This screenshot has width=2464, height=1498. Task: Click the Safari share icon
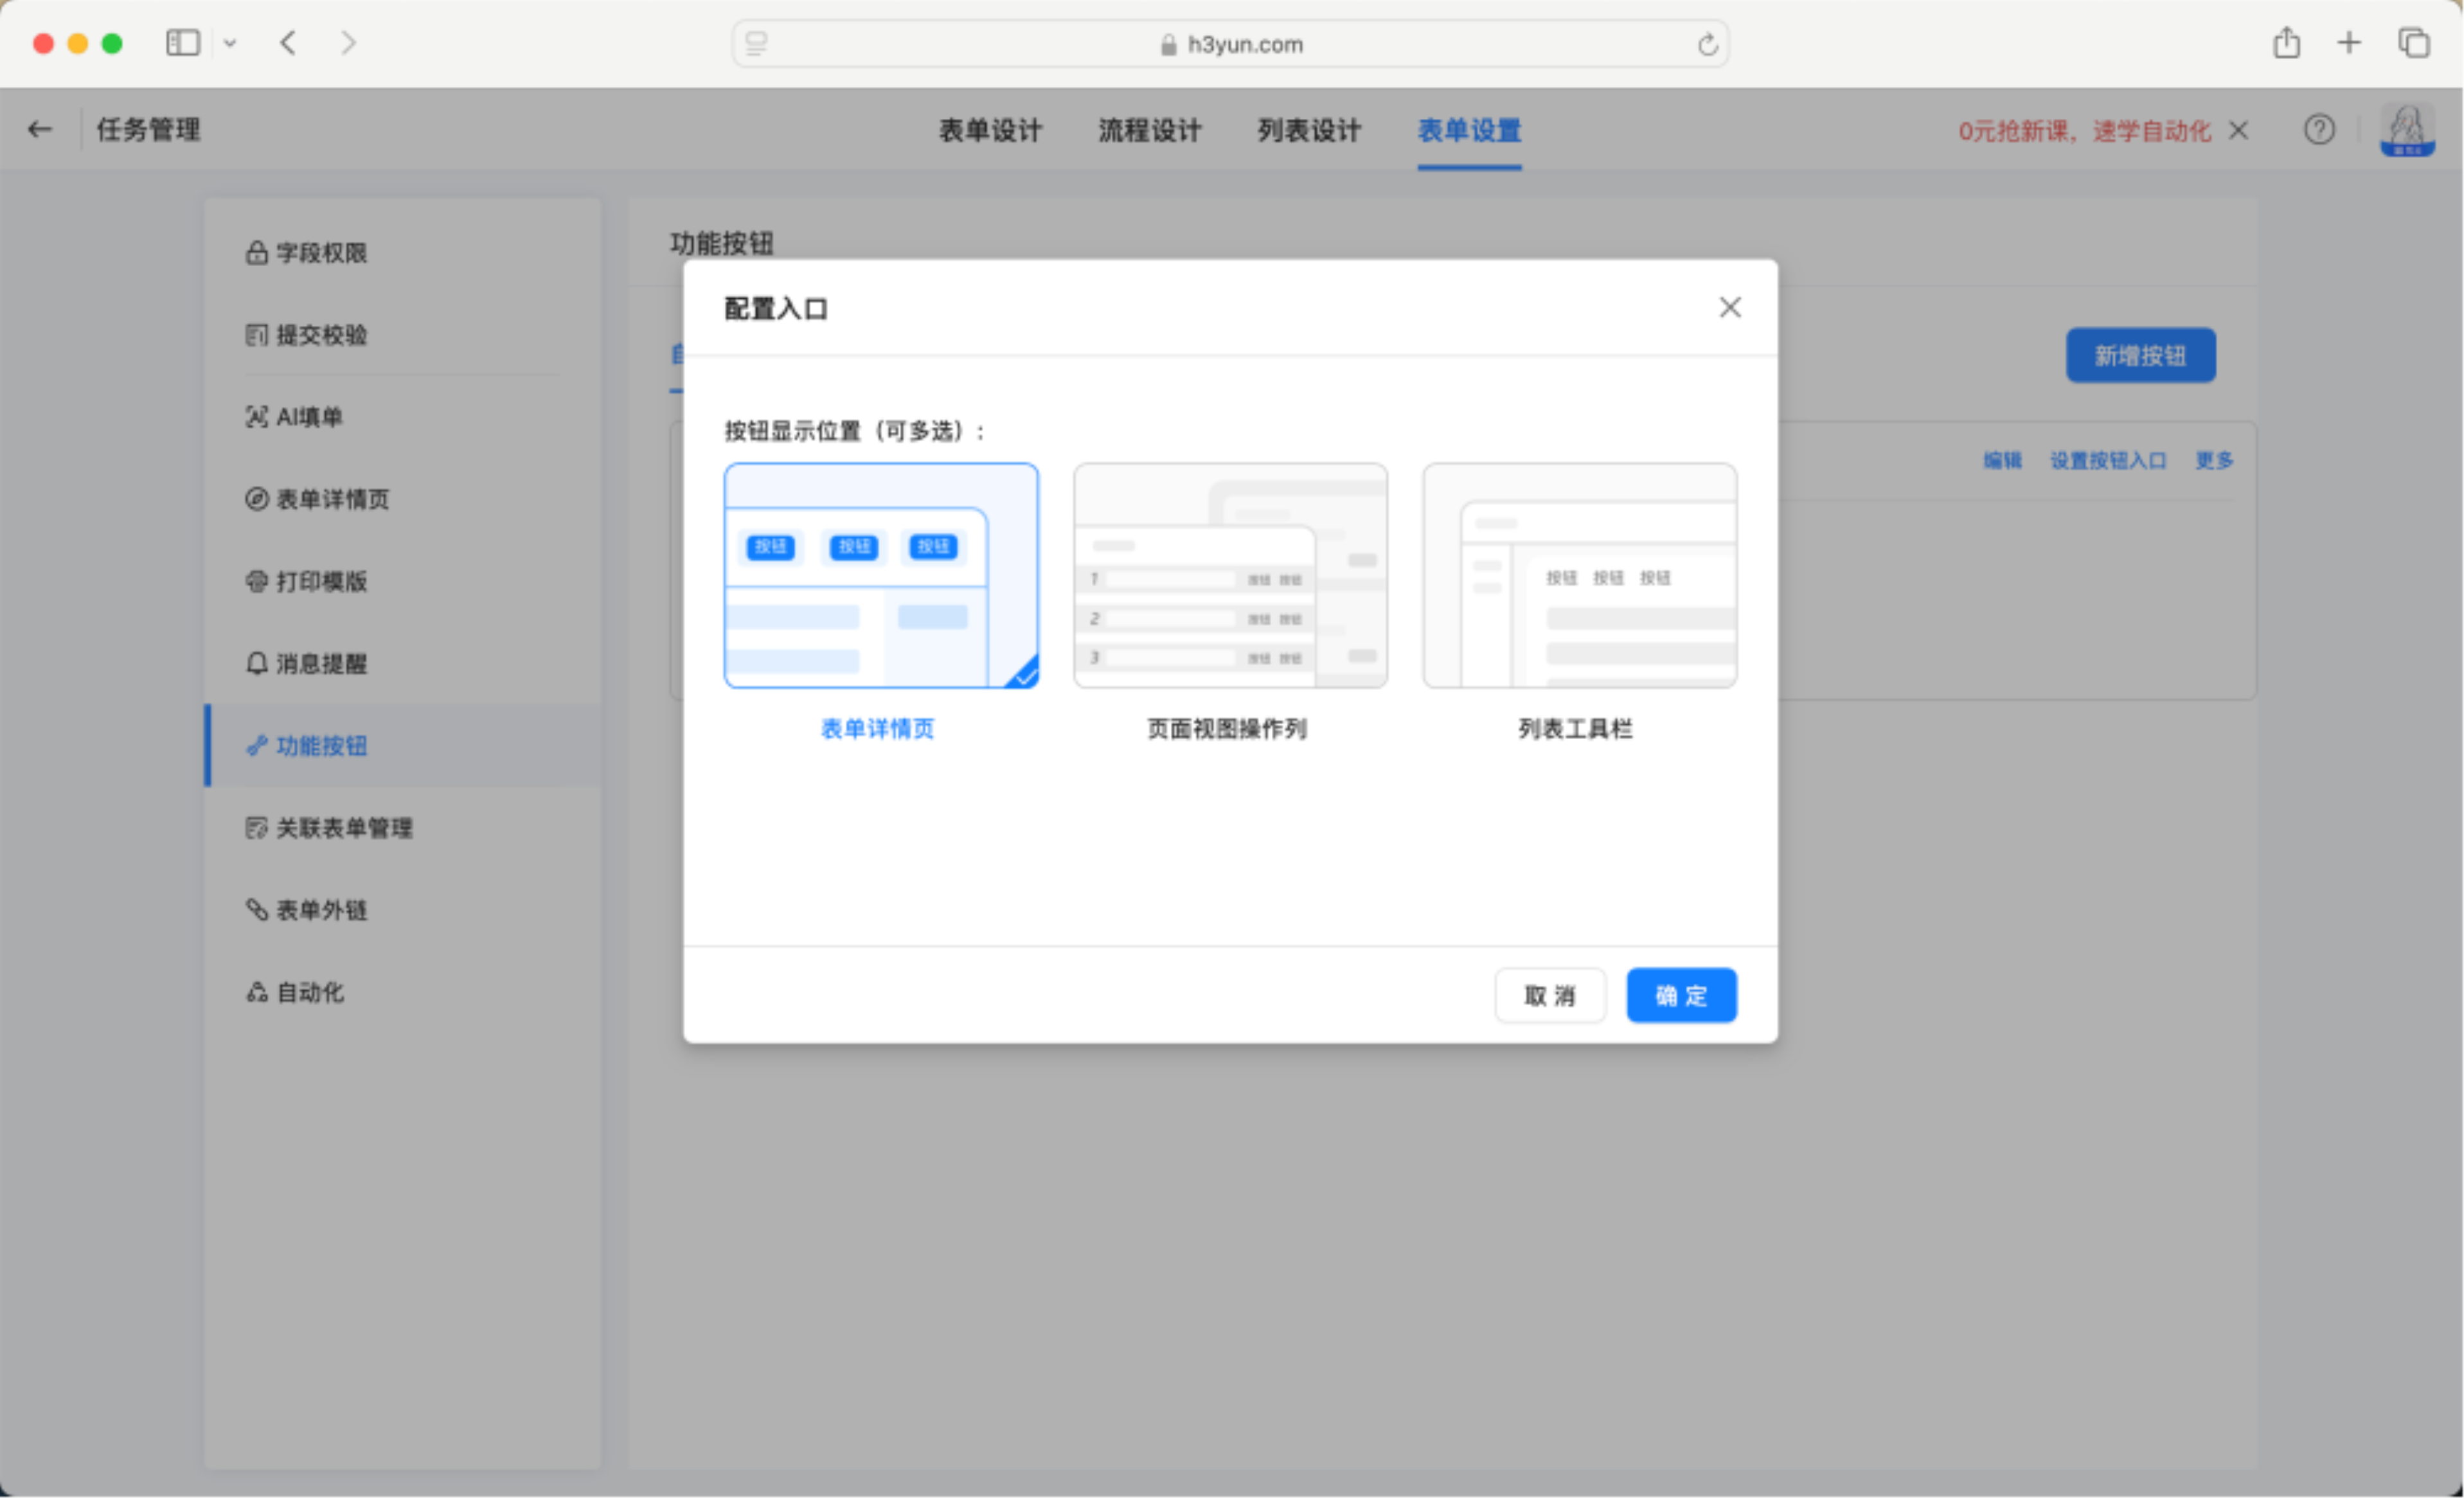(x=2286, y=43)
